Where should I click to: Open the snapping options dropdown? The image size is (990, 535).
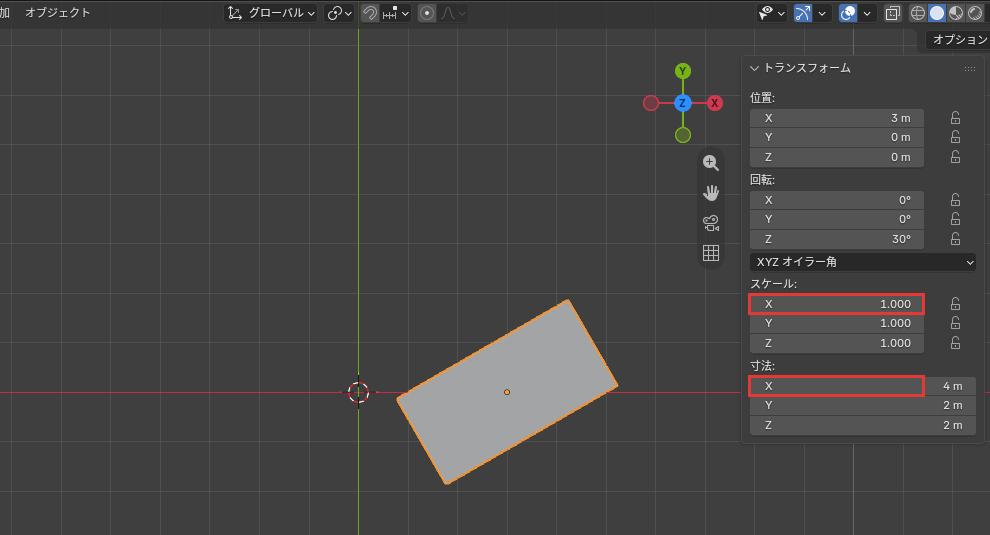(x=396, y=13)
